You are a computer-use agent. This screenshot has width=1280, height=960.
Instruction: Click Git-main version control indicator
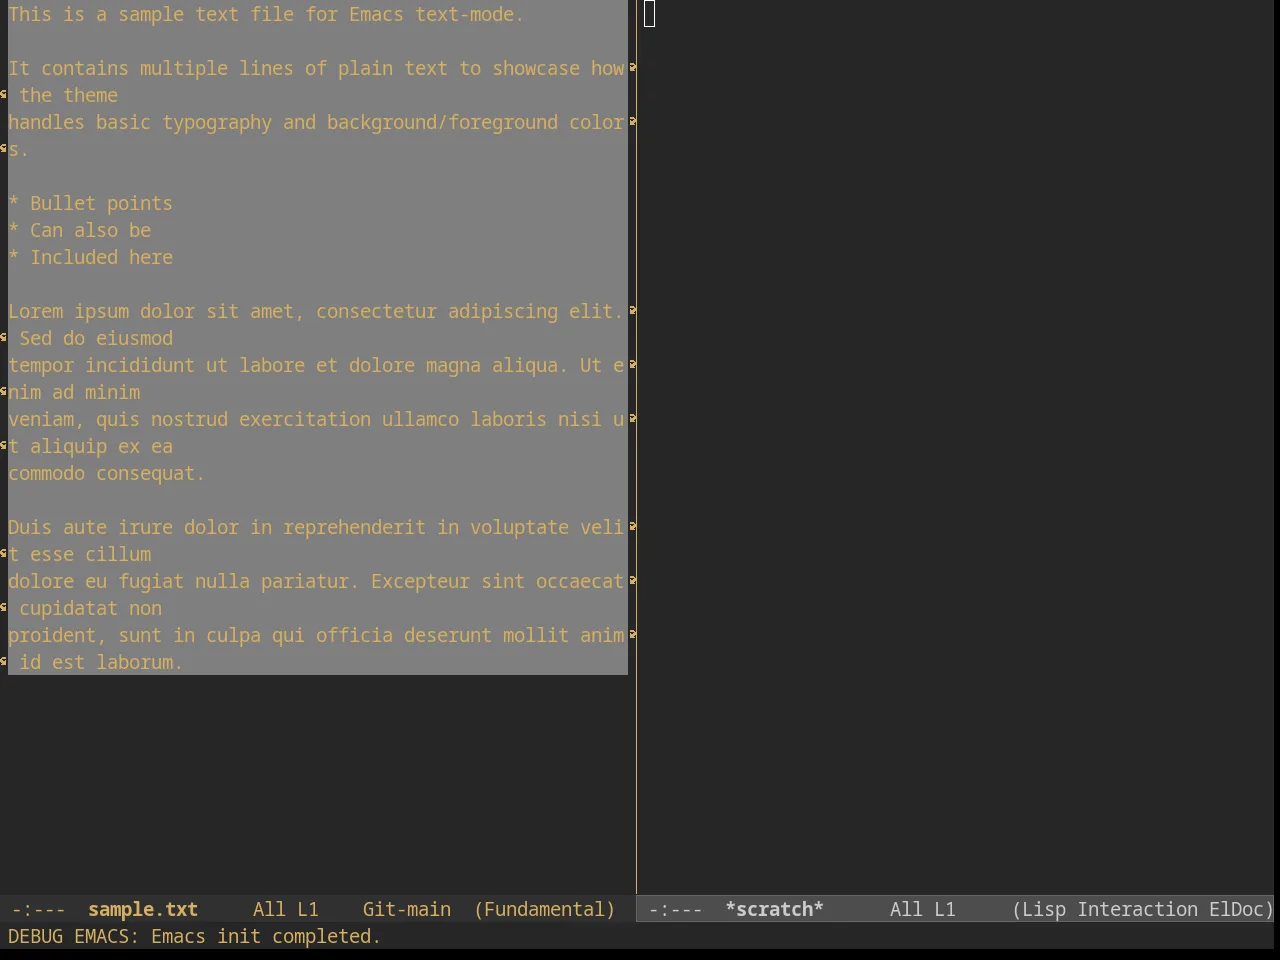407,909
